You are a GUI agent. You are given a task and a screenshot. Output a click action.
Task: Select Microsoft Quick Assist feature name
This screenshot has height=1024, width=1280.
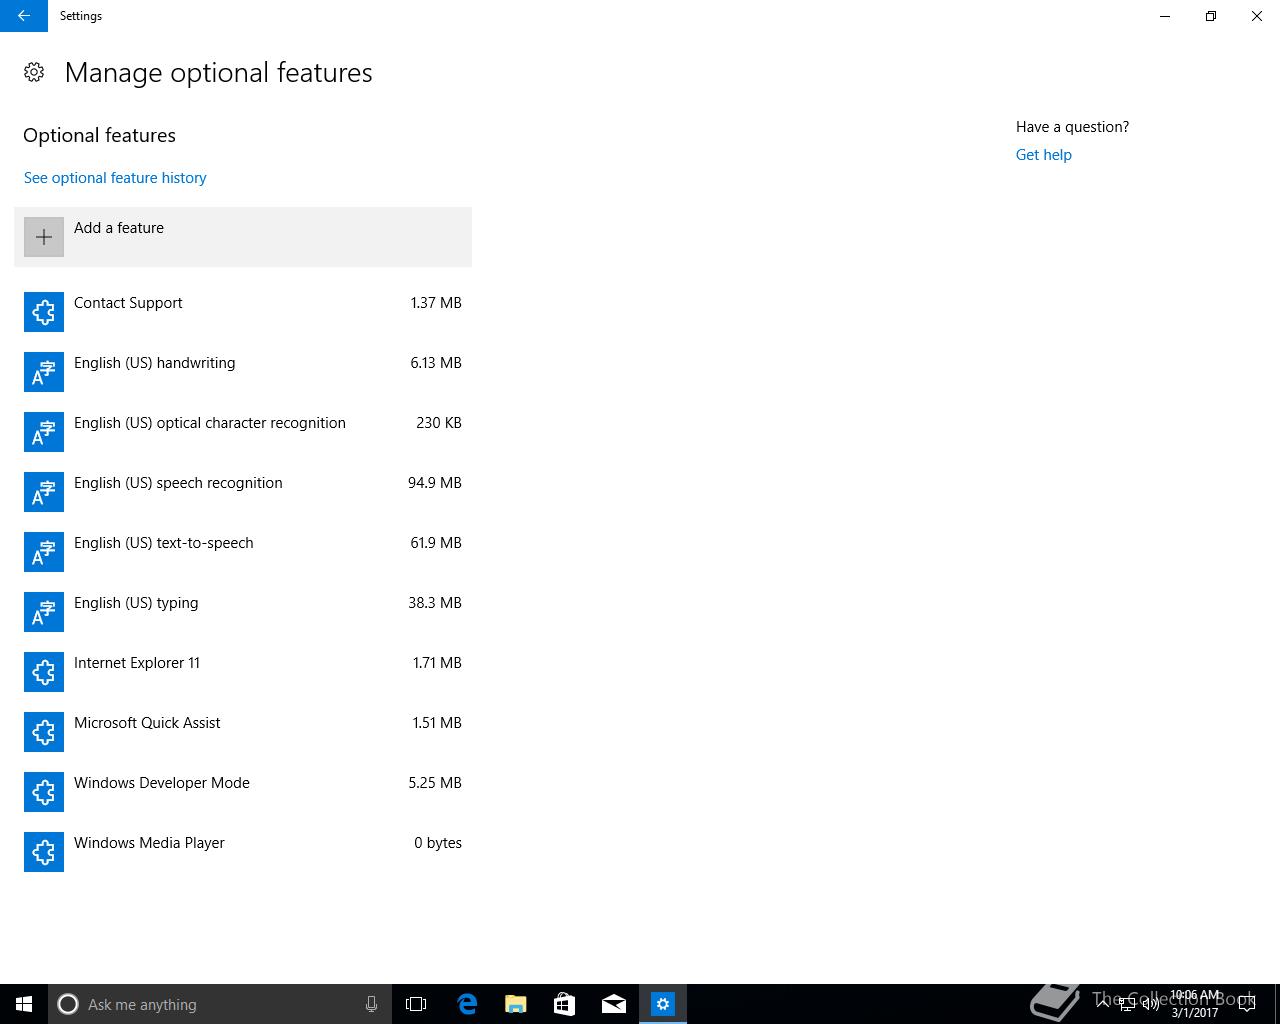pyautogui.click(x=147, y=723)
